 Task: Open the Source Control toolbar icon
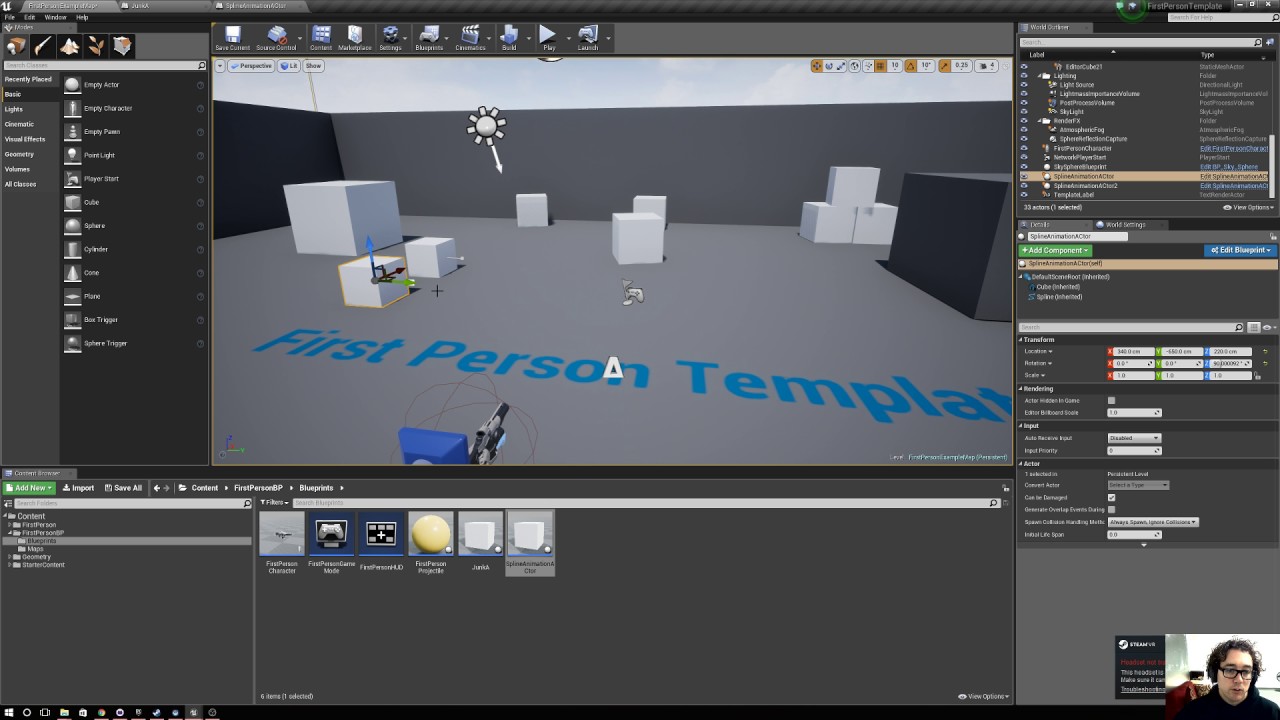(276, 39)
